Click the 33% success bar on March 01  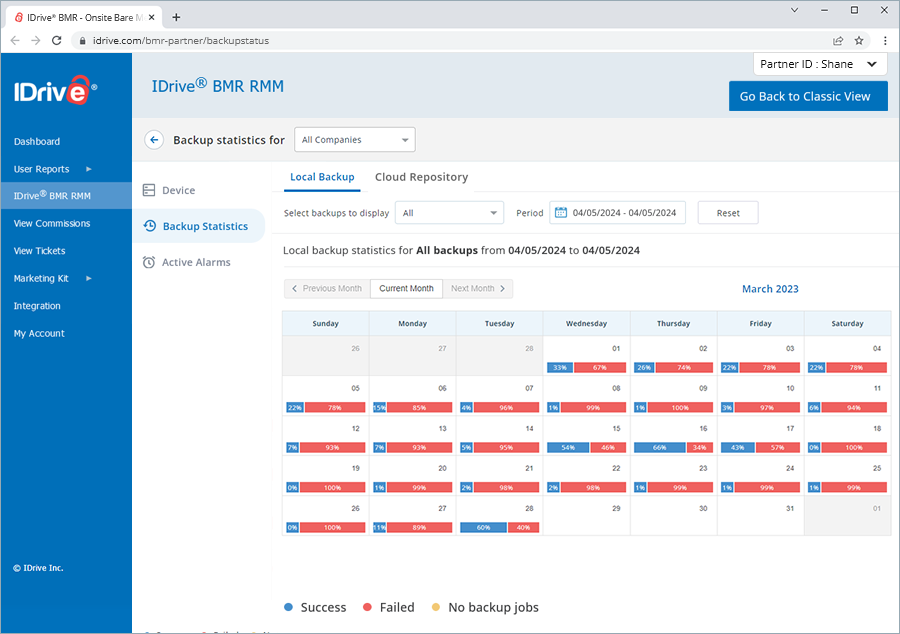(560, 368)
